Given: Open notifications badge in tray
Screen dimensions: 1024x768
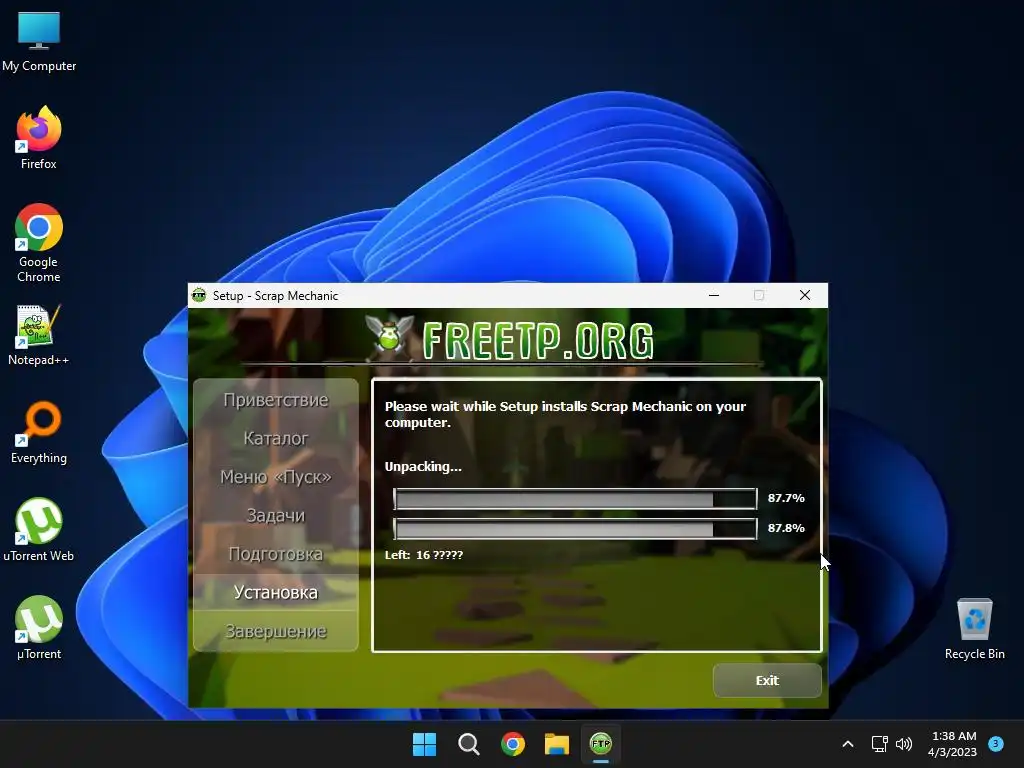Looking at the screenshot, I should pos(996,743).
